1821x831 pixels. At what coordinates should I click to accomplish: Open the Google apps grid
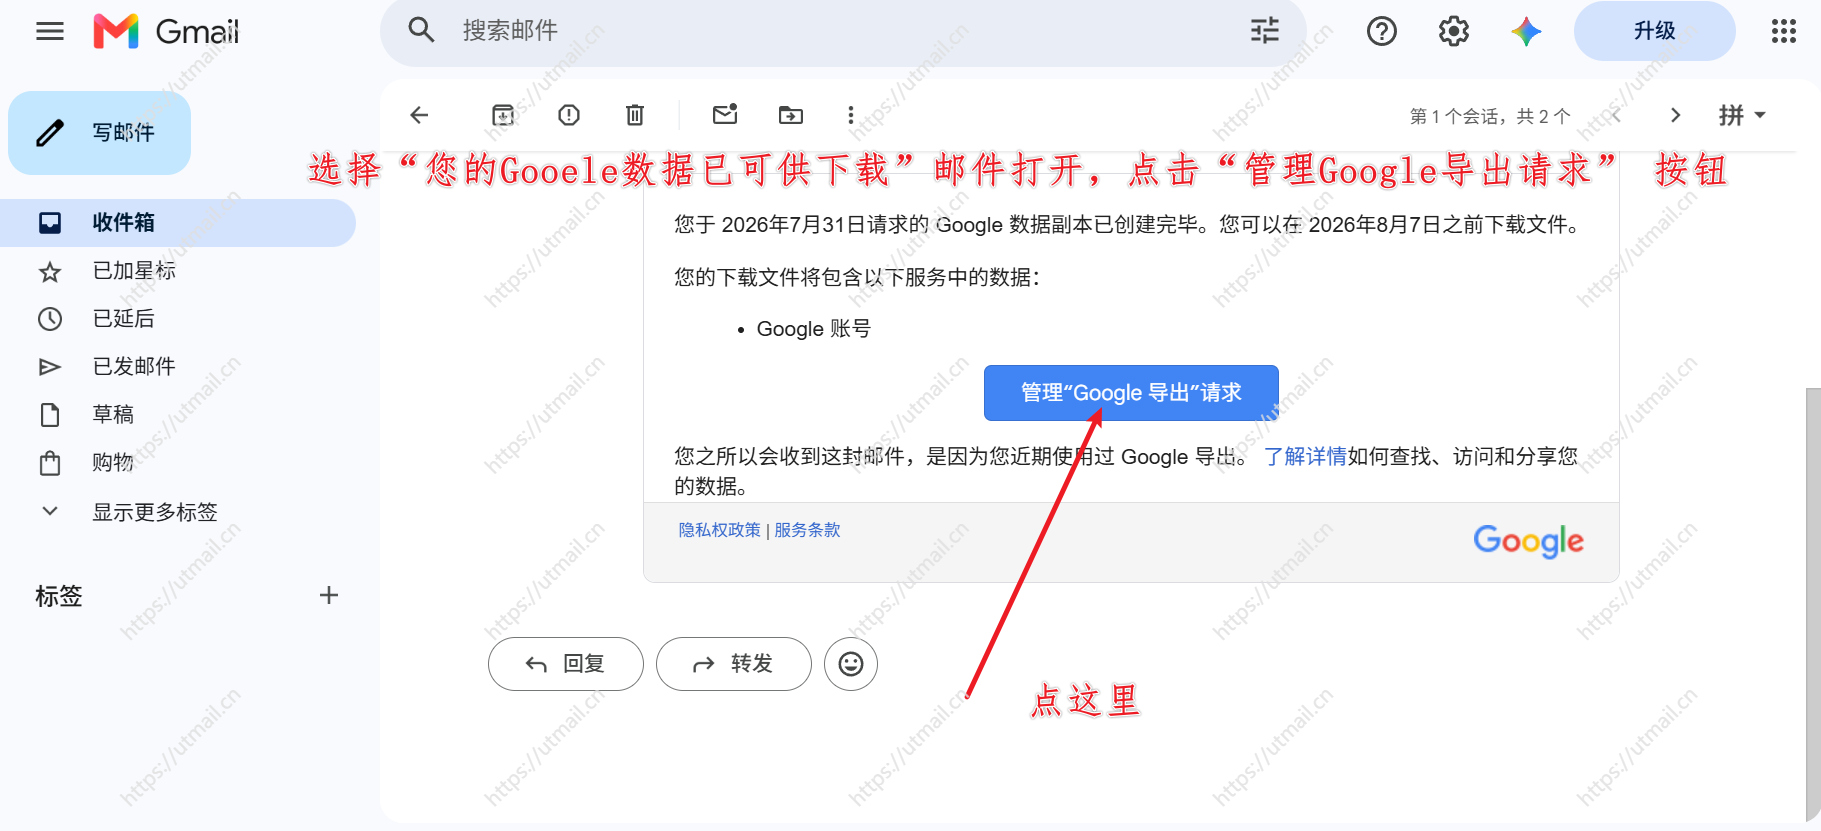1784,31
